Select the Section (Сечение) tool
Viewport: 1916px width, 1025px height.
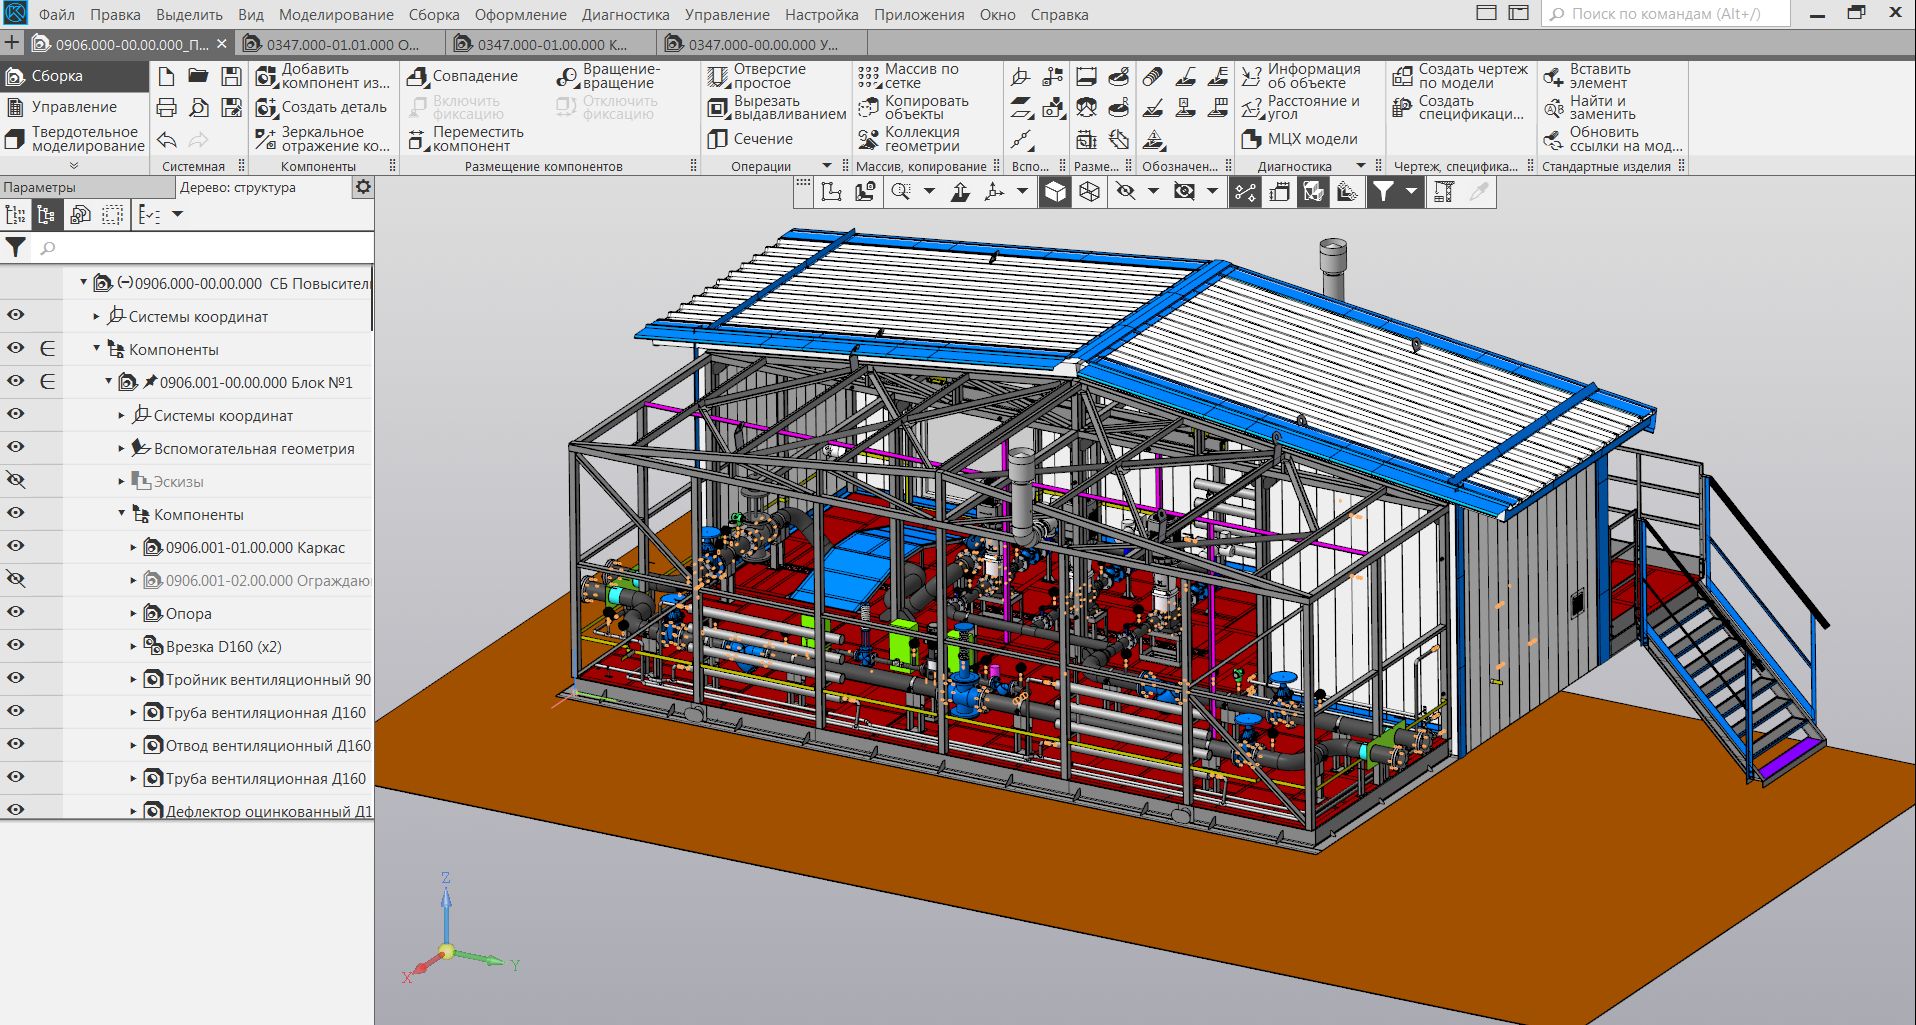(751, 139)
